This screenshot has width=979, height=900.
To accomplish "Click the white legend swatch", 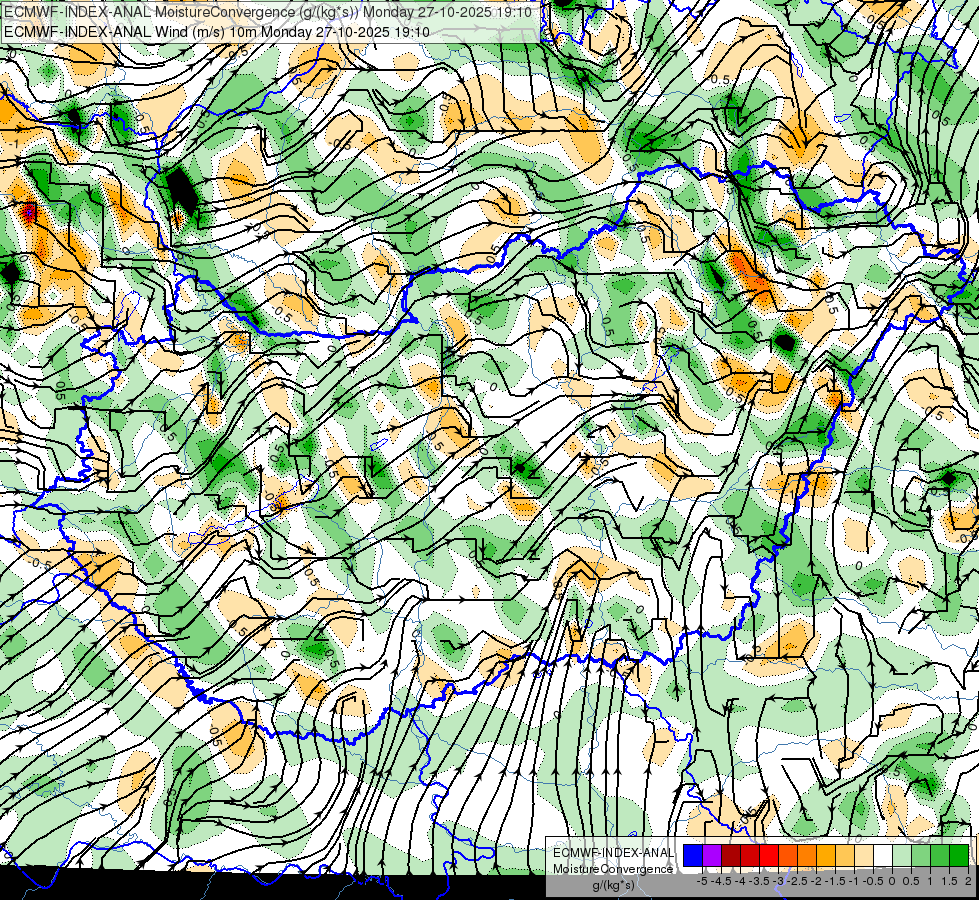I will tap(883, 856).
